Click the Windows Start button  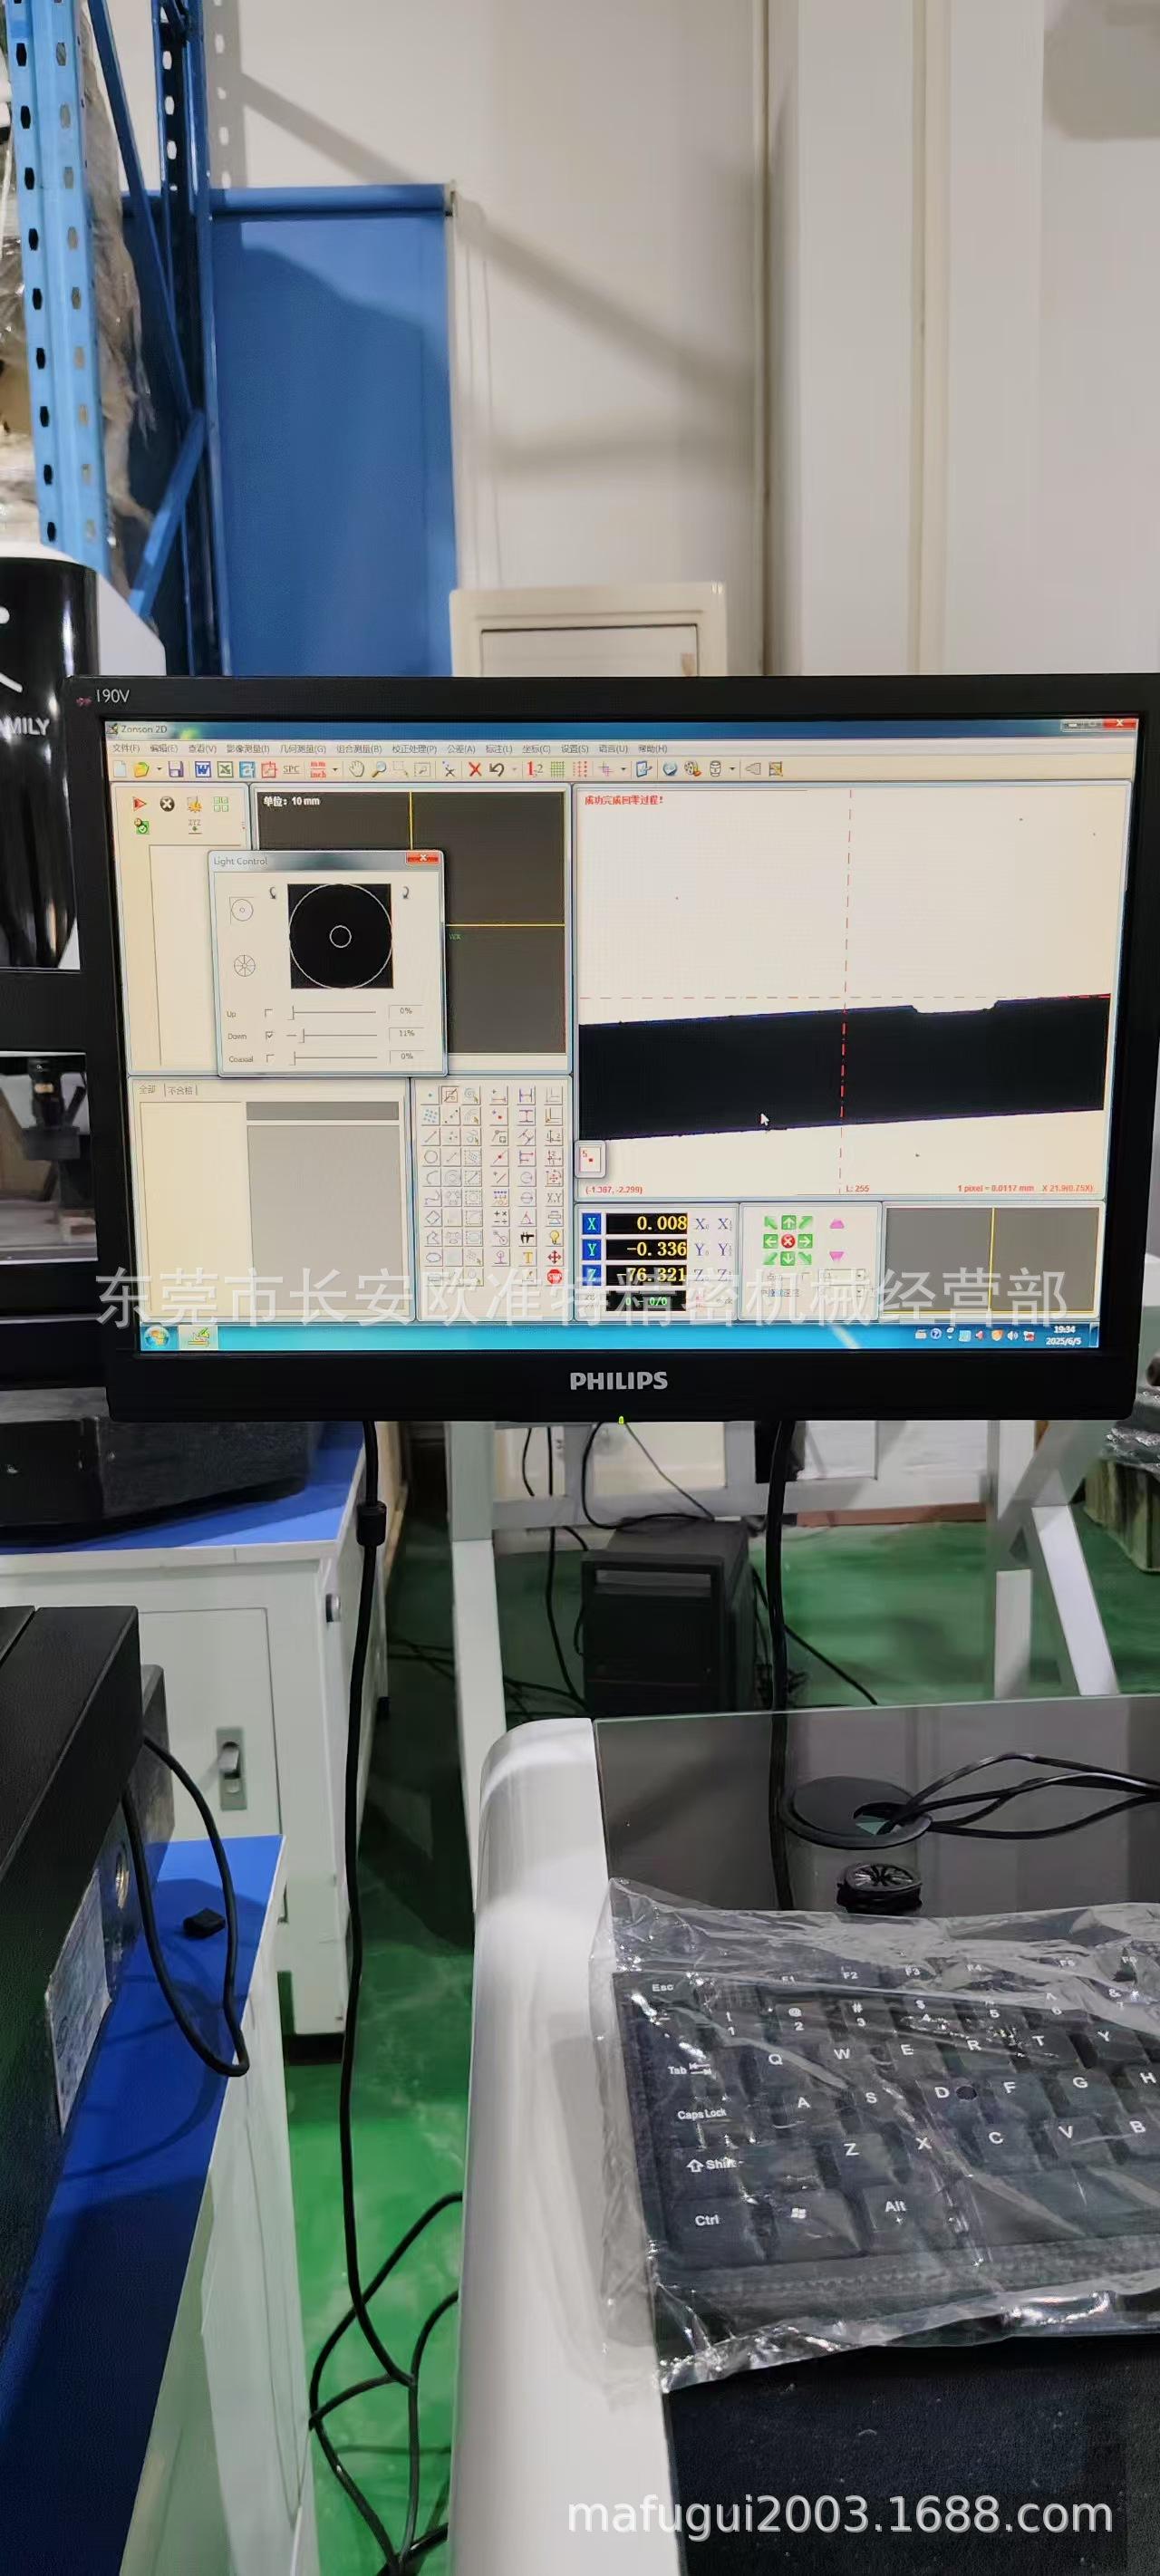click(x=155, y=1337)
